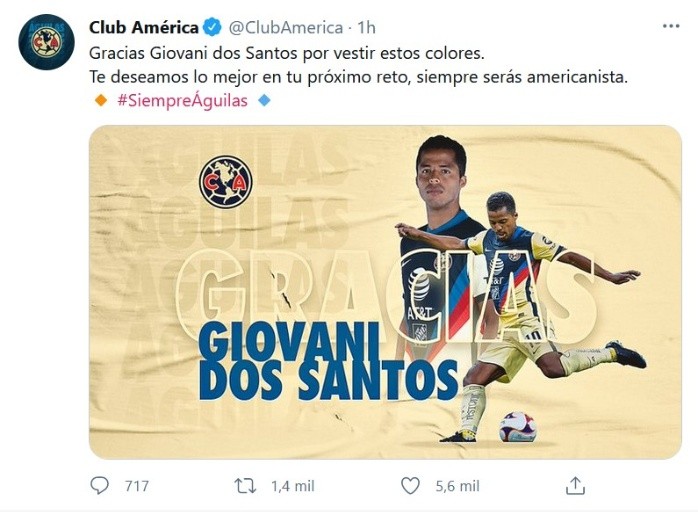Open the #SiempreÁguilas hashtag link
The image size is (698, 515).
[x=183, y=101]
